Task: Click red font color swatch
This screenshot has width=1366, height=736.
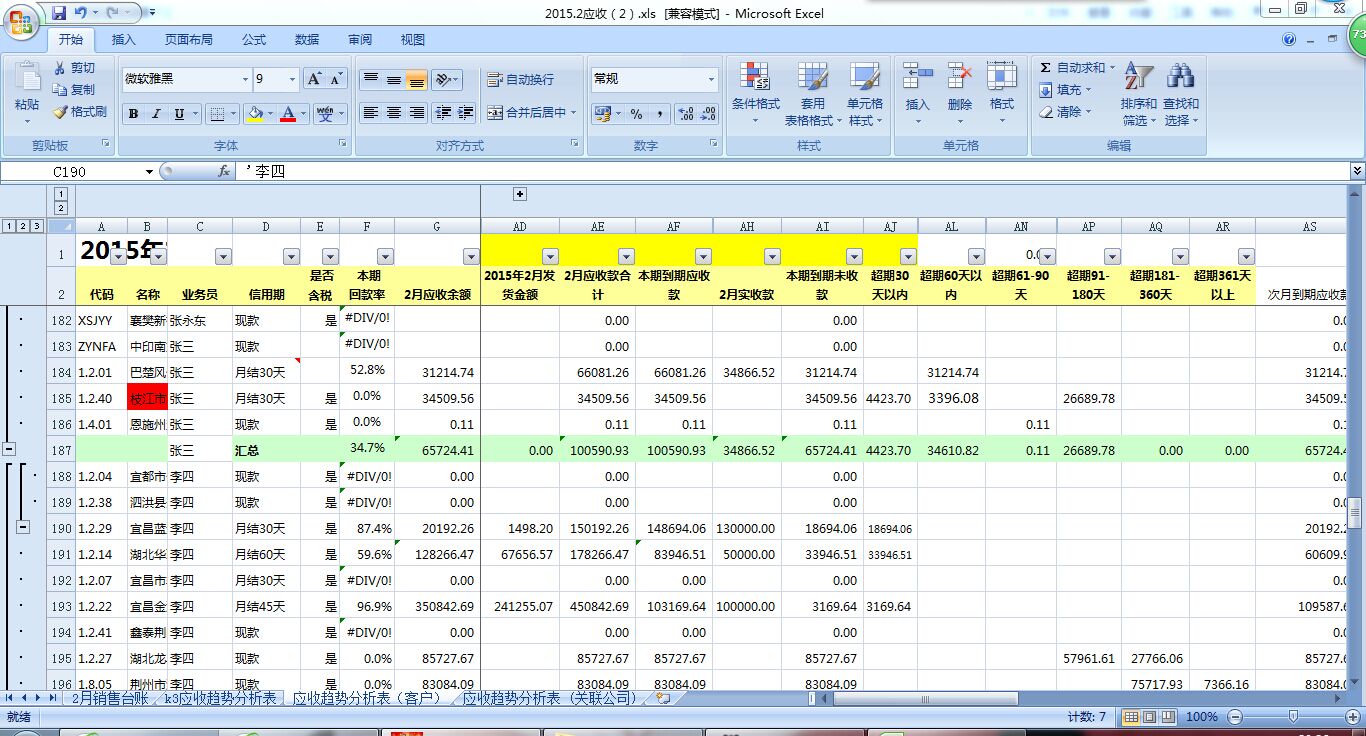Action: (289, 114)
